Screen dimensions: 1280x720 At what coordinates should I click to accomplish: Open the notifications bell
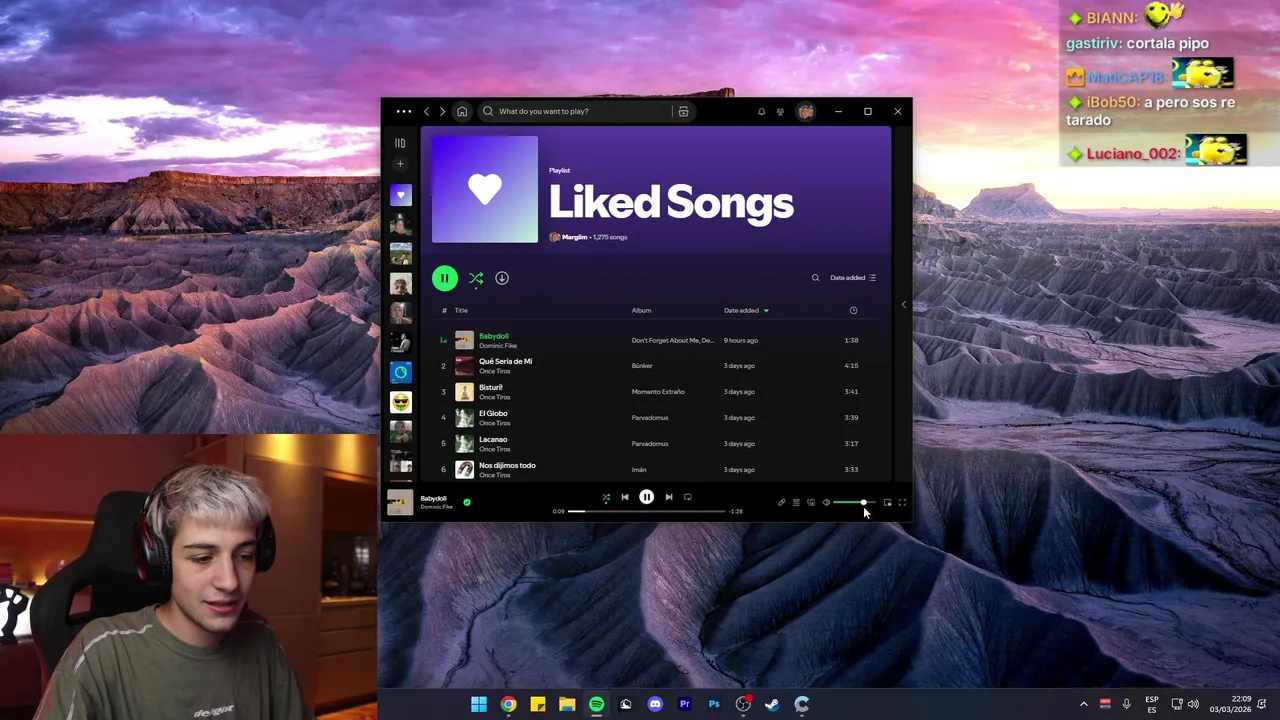click(761, 111)
